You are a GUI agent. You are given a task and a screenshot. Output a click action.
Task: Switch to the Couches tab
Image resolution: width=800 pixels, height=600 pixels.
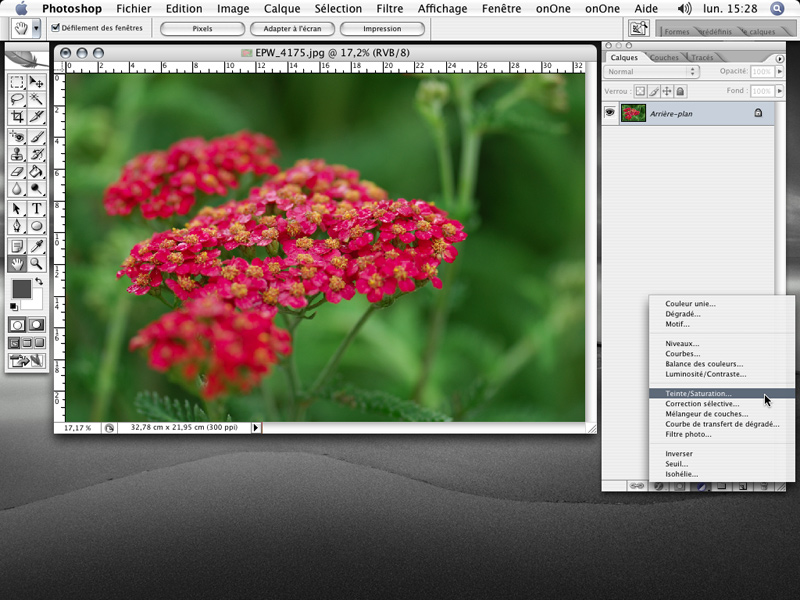[664, 58]
